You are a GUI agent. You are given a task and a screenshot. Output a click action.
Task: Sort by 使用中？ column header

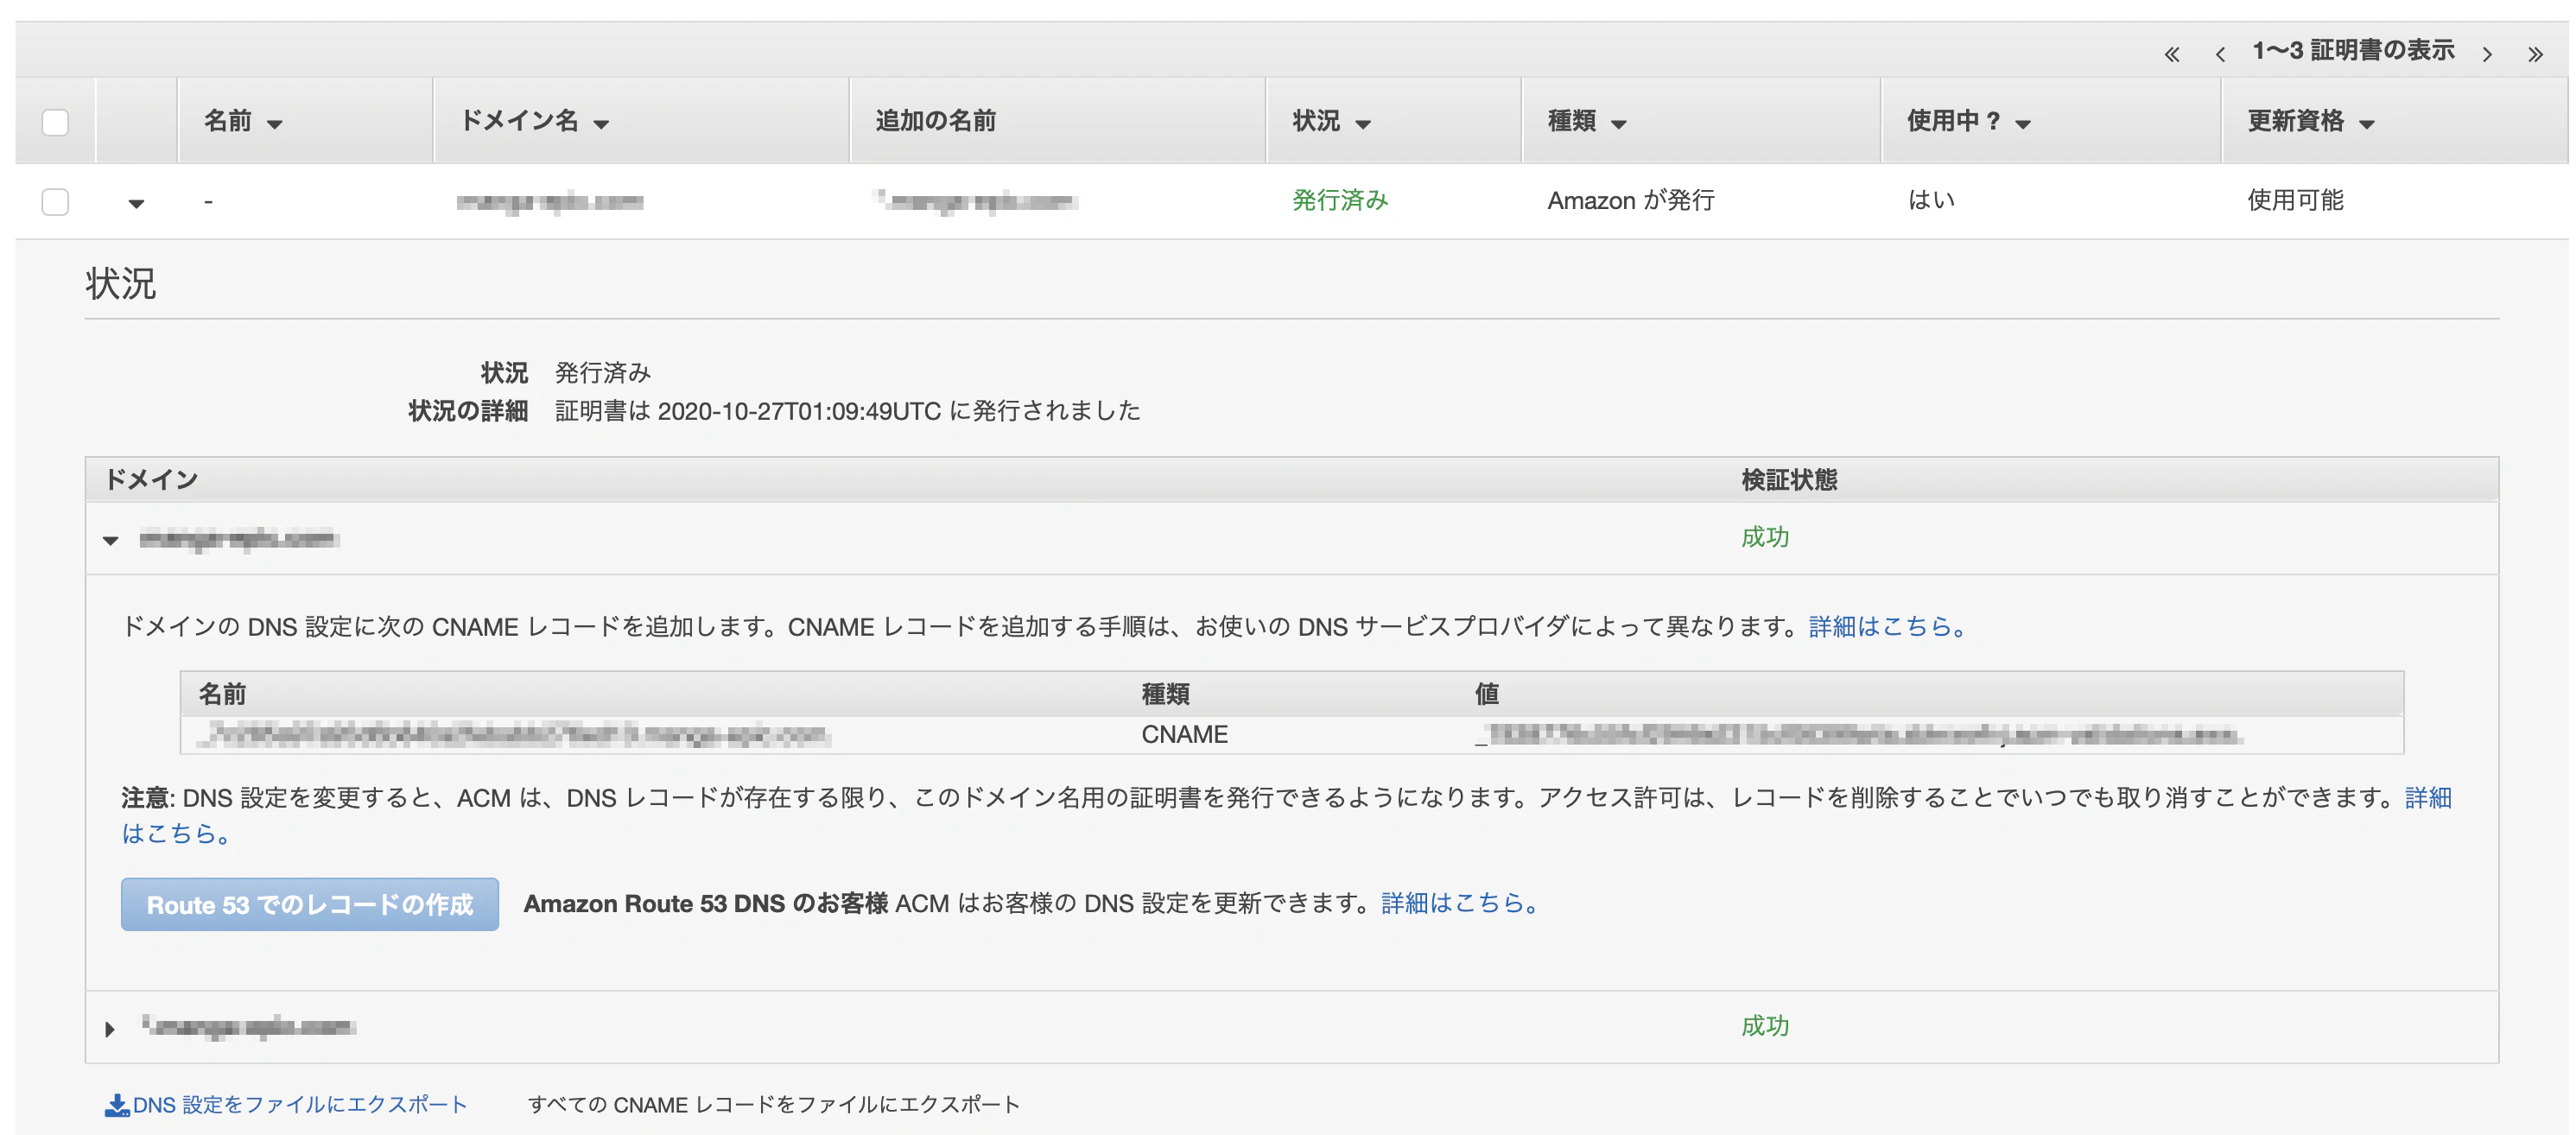1968,121
